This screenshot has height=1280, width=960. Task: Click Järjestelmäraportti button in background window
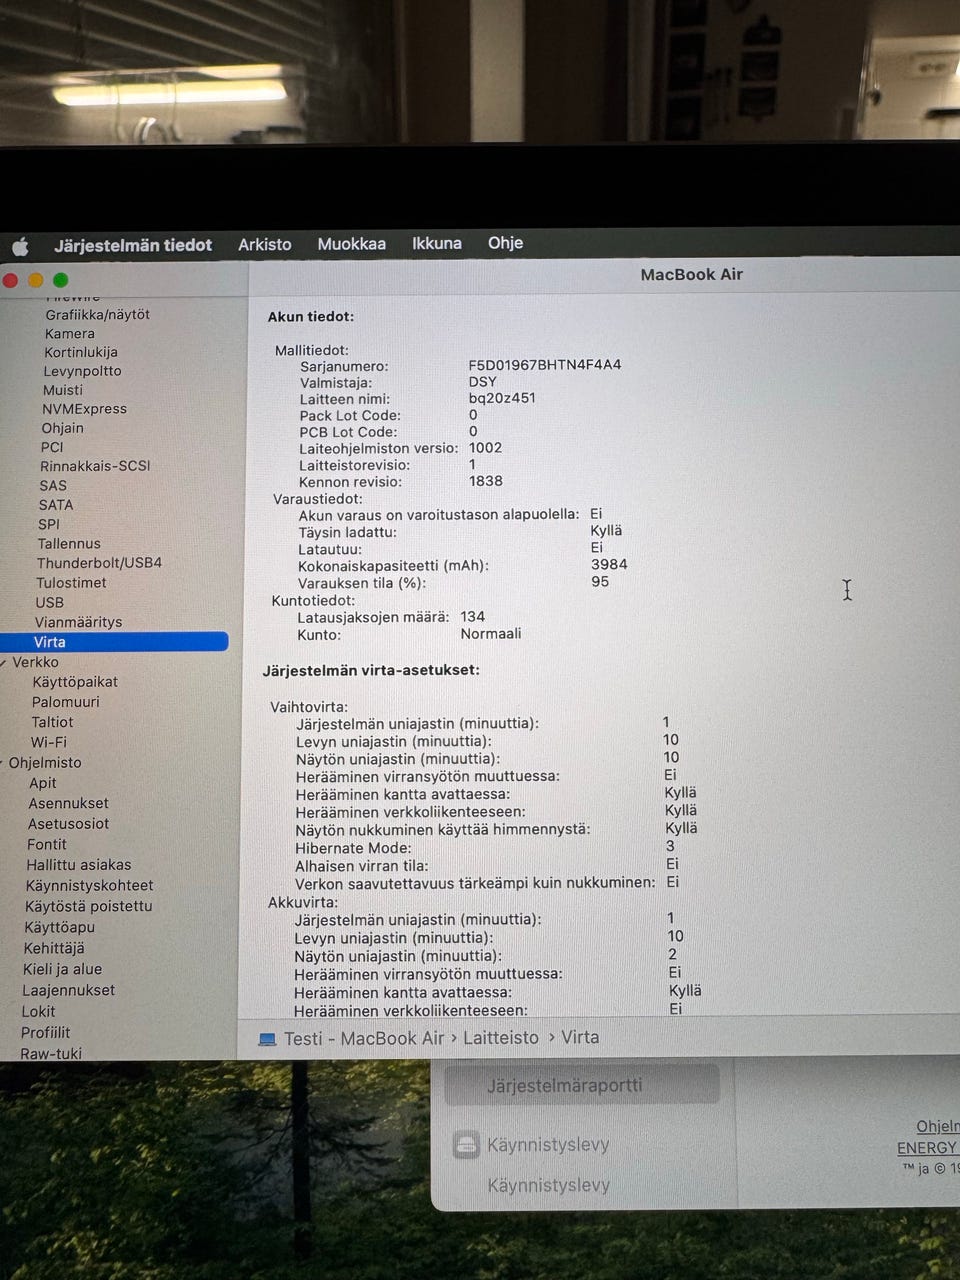click(581, 1085)
